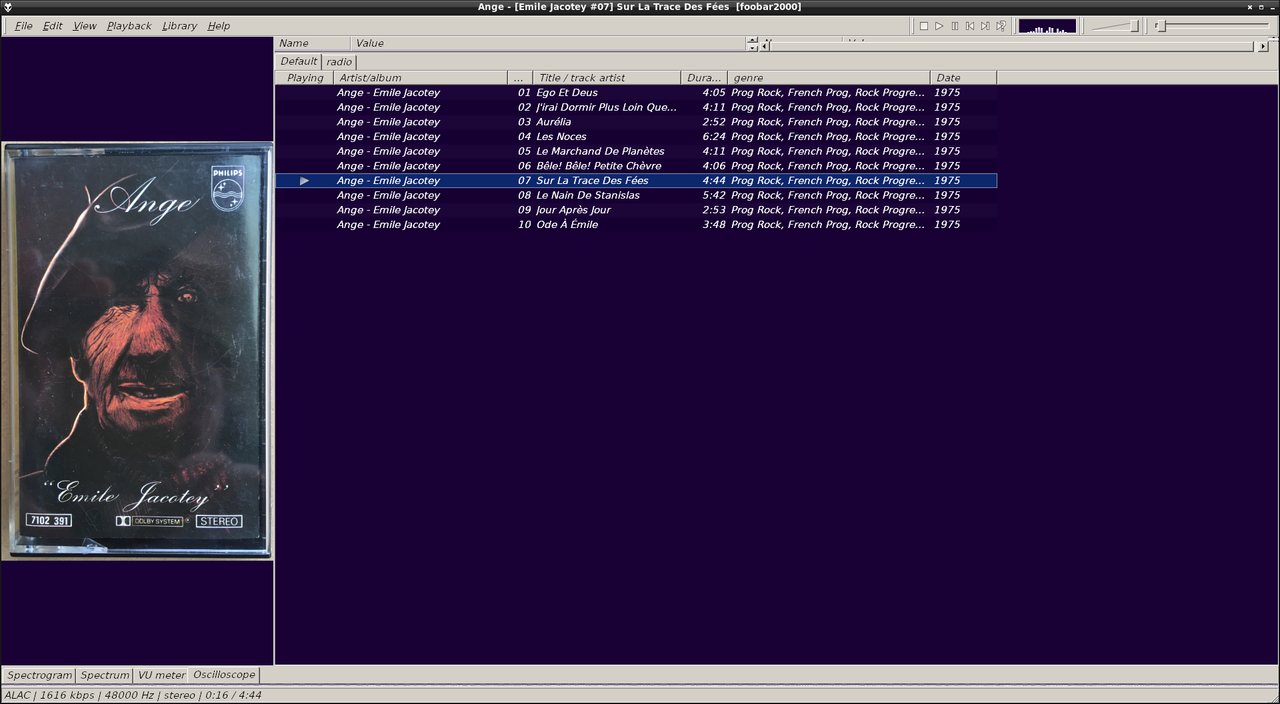Switch to the radio playlist tab

click(339, 62)
